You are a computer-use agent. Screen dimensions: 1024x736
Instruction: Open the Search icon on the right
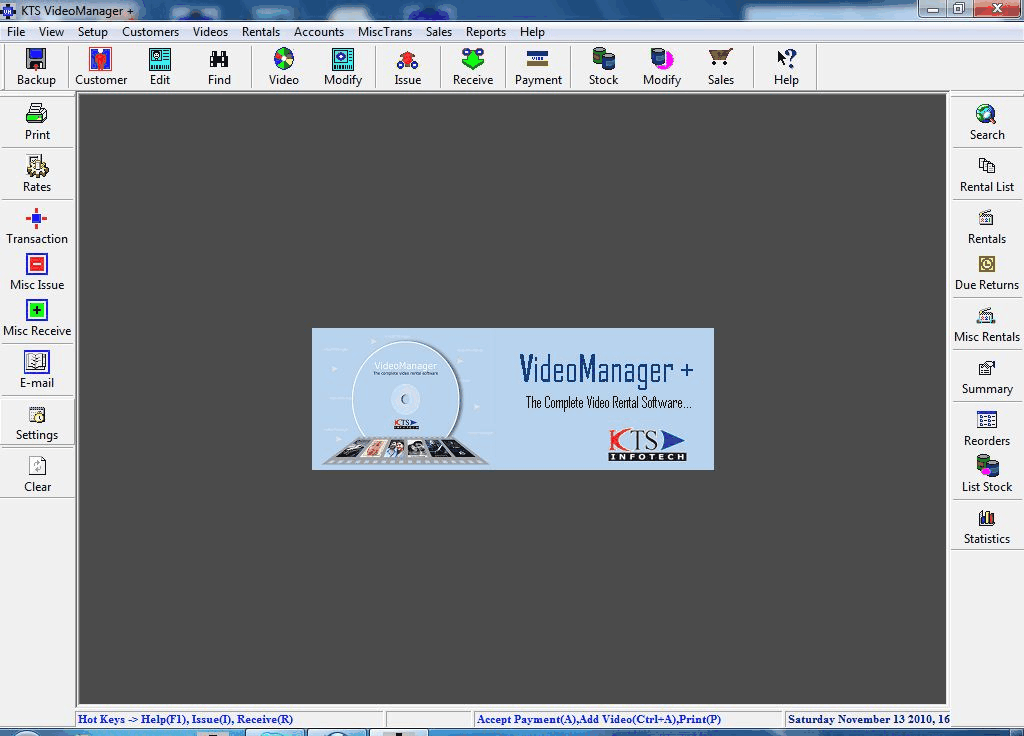[986, 120]
